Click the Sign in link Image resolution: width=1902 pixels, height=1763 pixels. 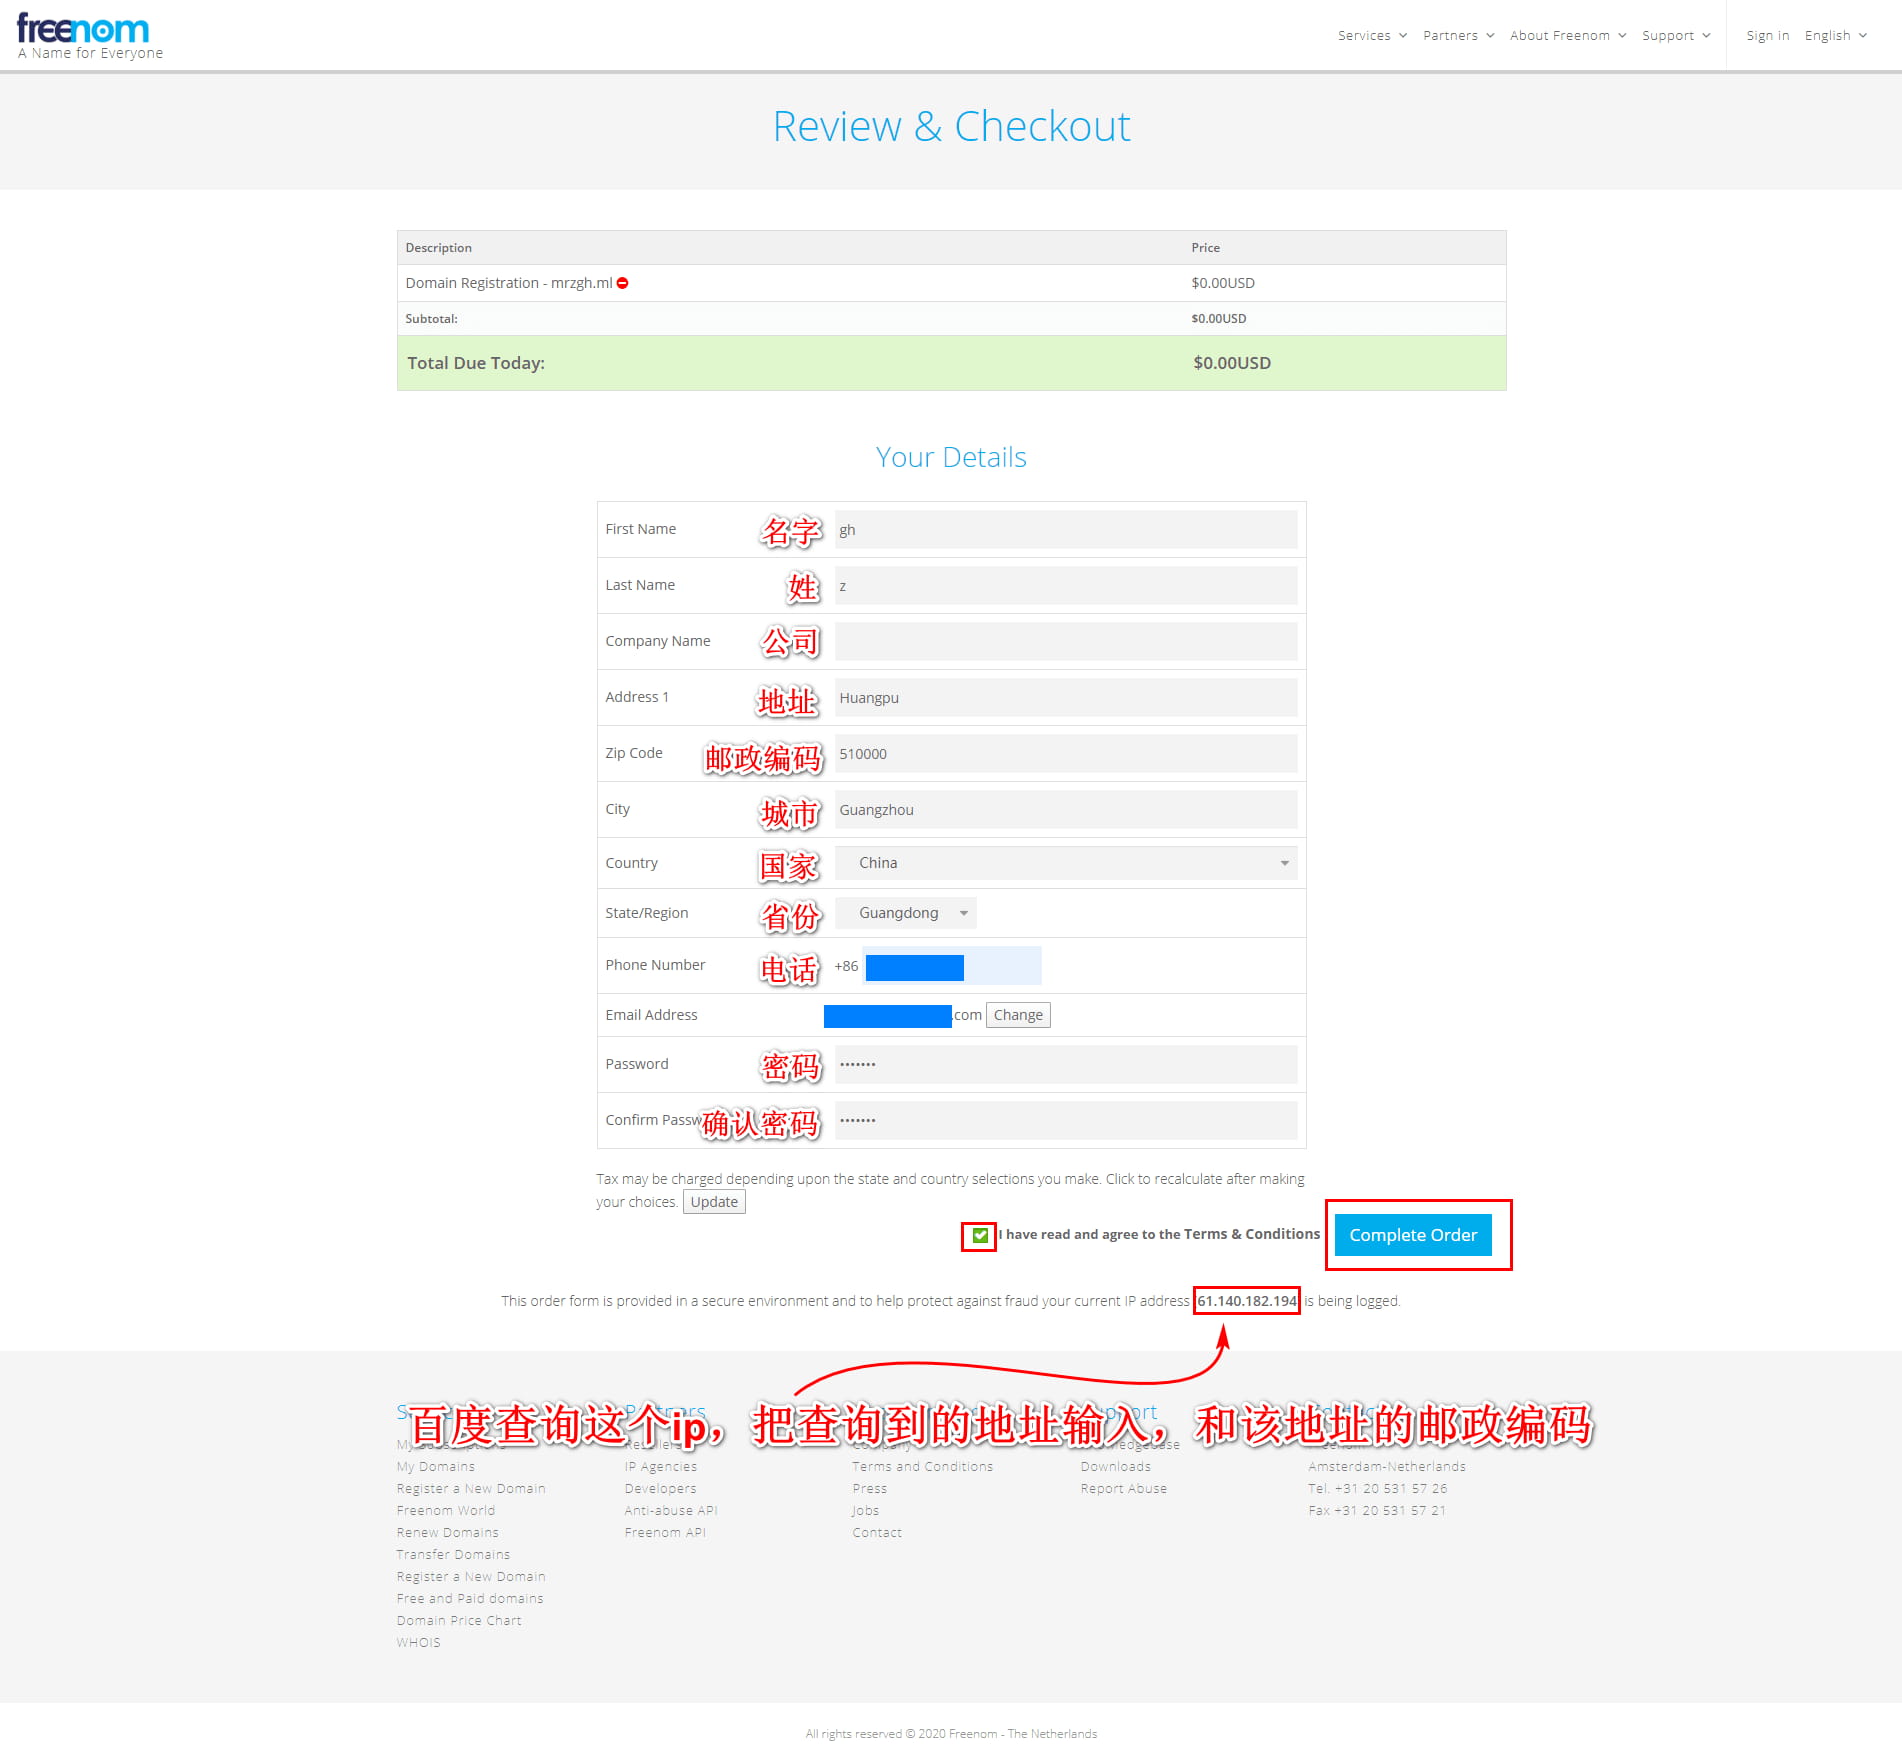click(1767, 36)
